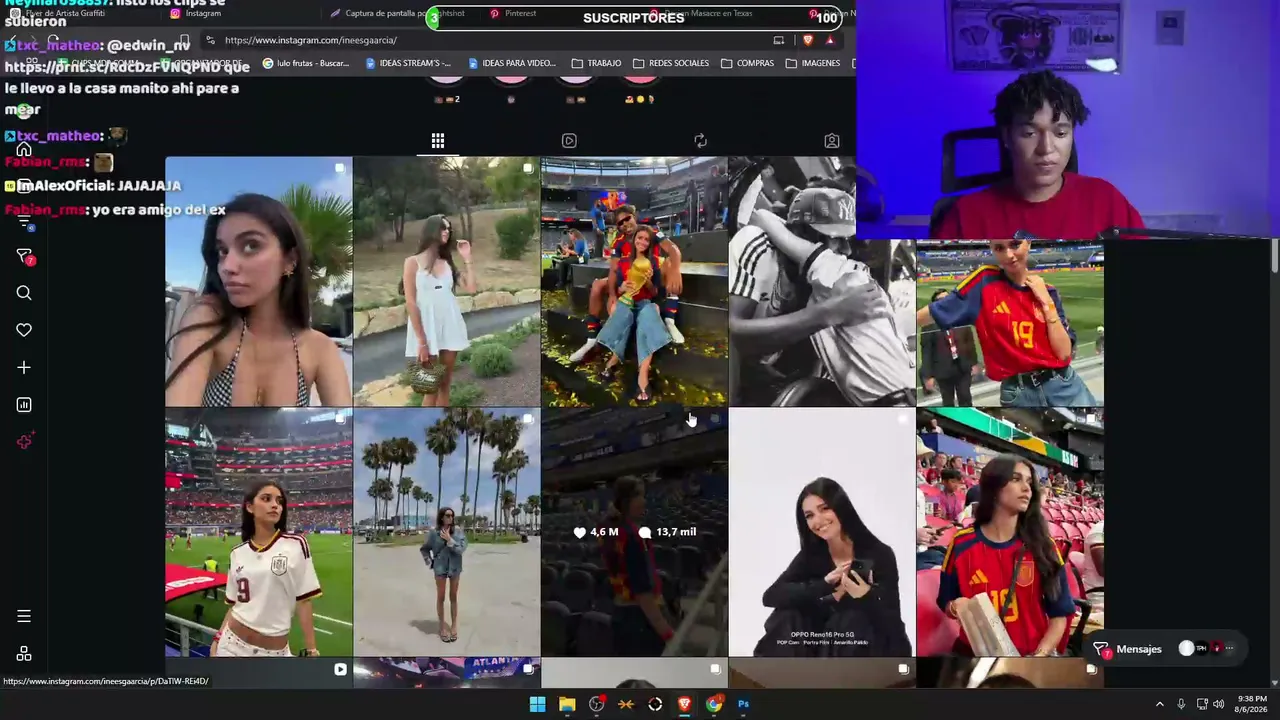The width and height of the screenshot is (1280, 720).
Task: Switch to the reposts tab
Action: coord(700,141)
